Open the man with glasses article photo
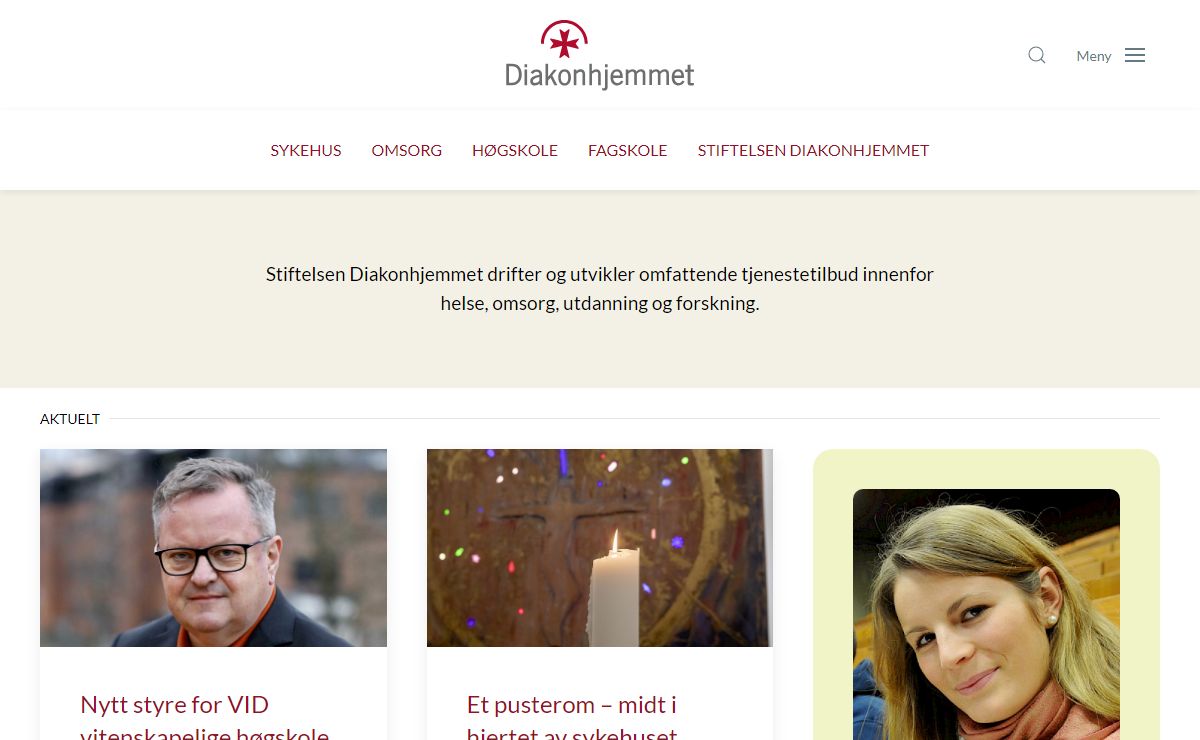This screenshot has height=740, width=1200. click(213, 548)
